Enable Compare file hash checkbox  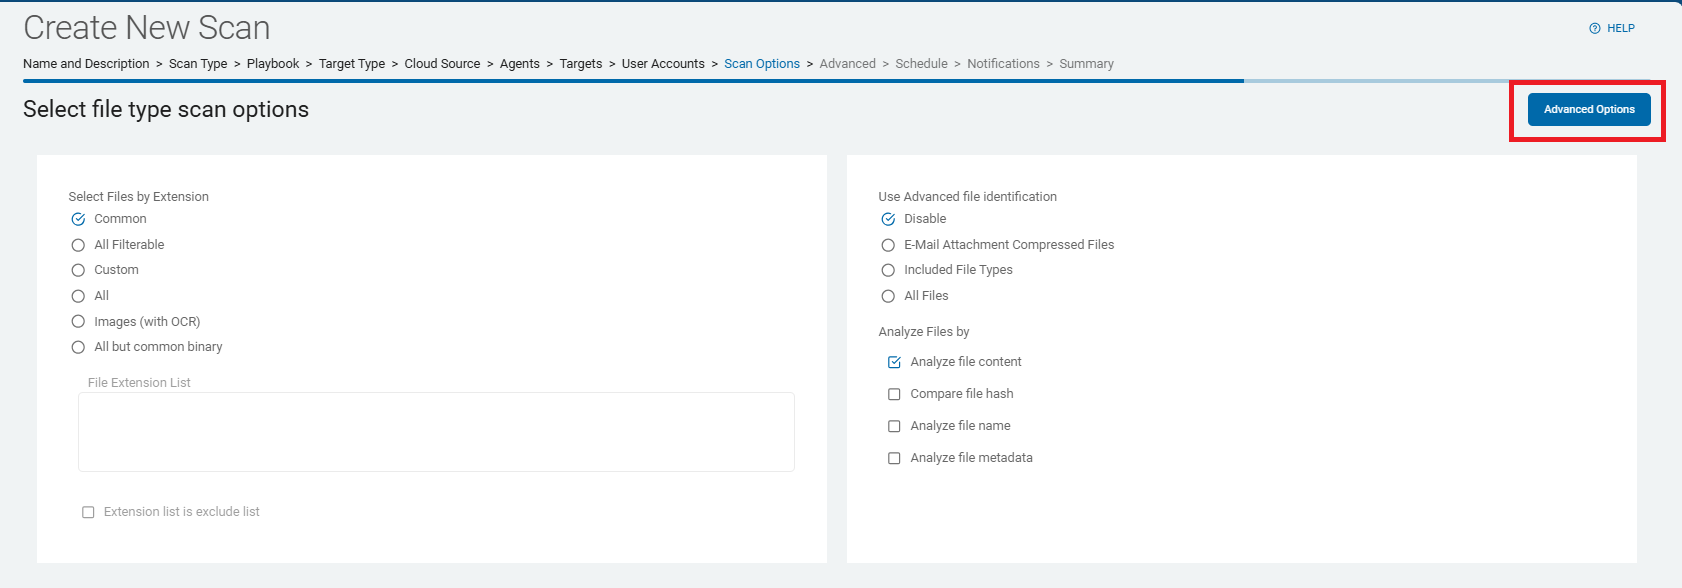click(894, 394)
